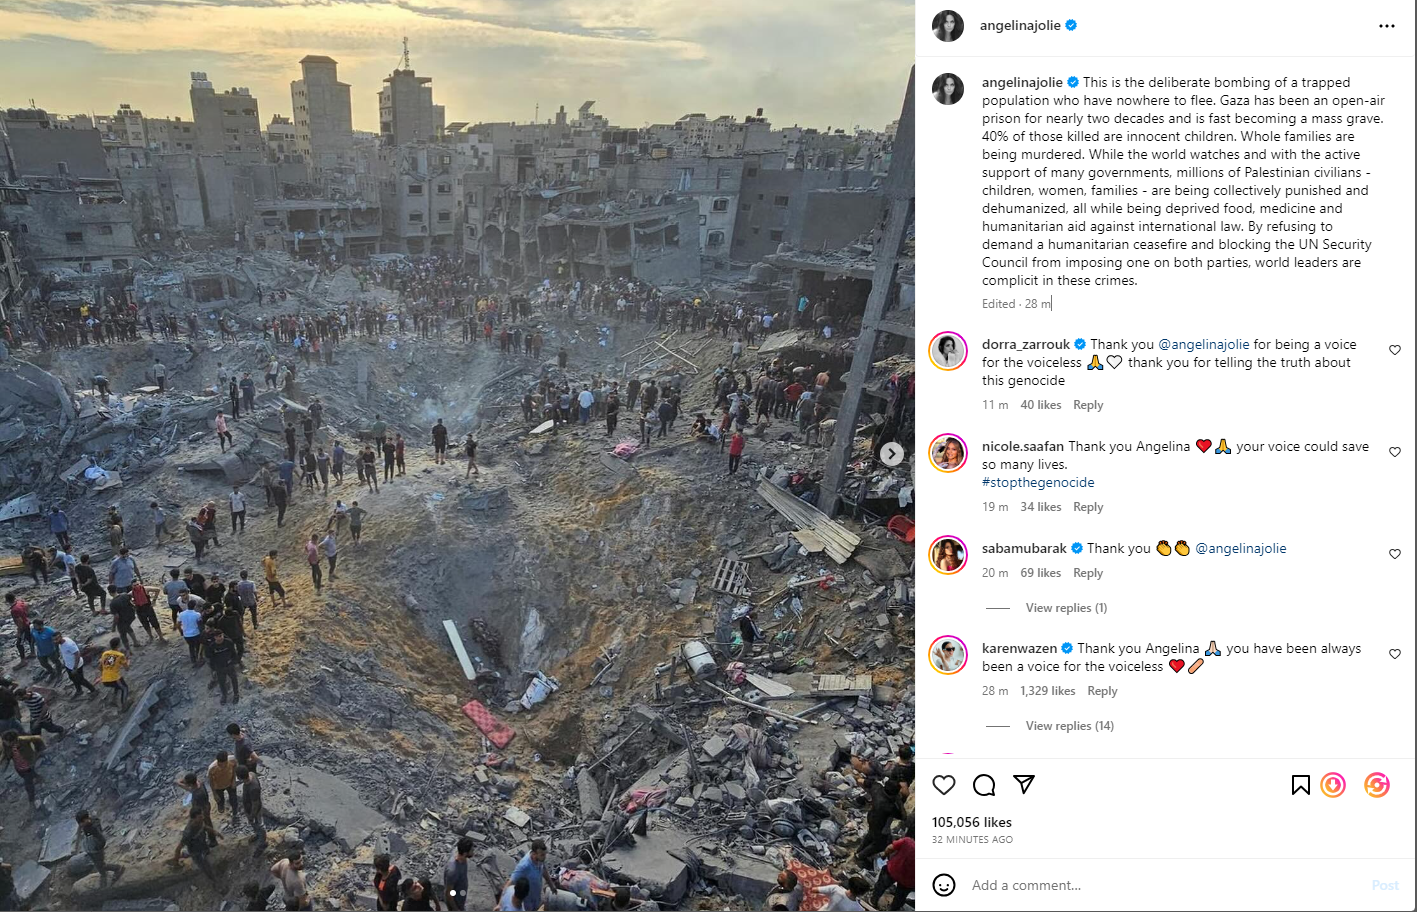1417x912 pixels.
Task: Open the three-dot more options menu
Action: pos(1386,26)
